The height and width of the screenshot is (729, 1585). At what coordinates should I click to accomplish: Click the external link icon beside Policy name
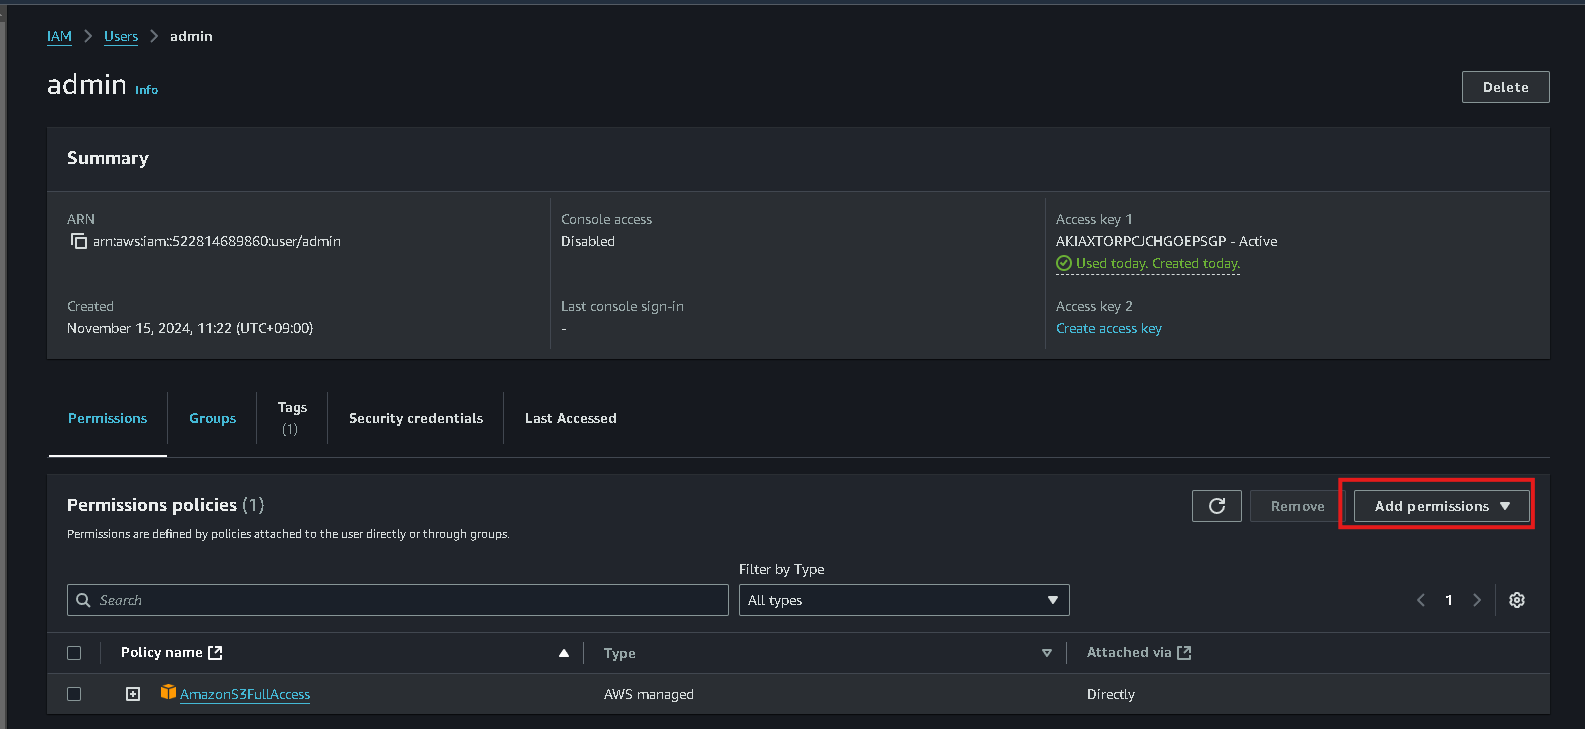[x=215, y=652]
